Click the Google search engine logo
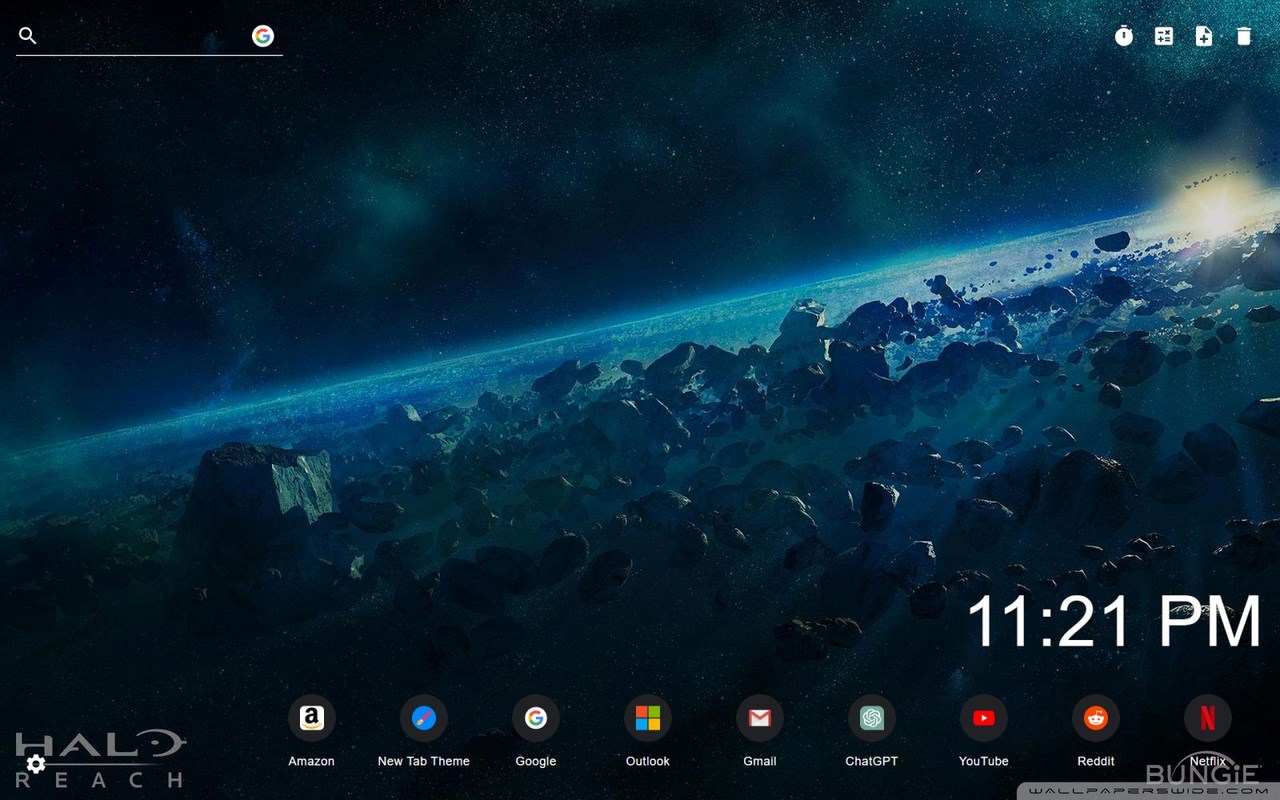 [263, 36]
